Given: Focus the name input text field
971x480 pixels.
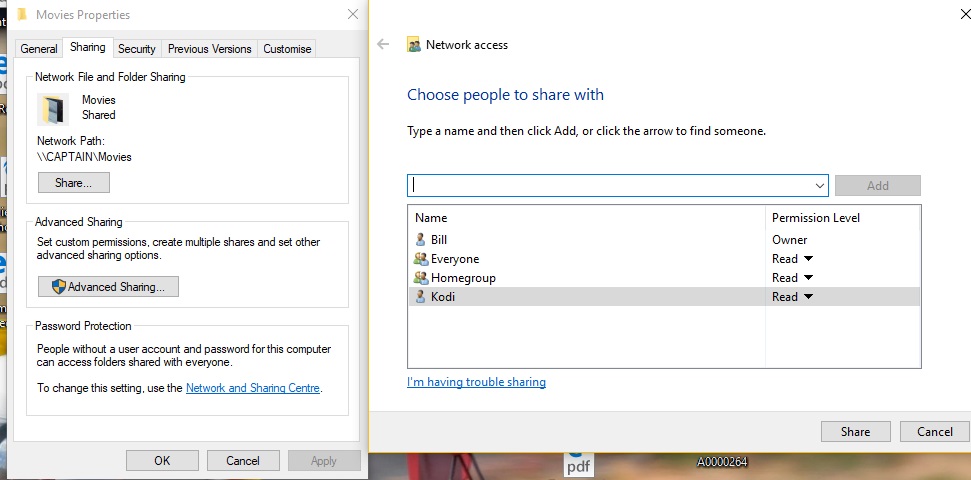Looking at the screenshot, I should point(610,186).
